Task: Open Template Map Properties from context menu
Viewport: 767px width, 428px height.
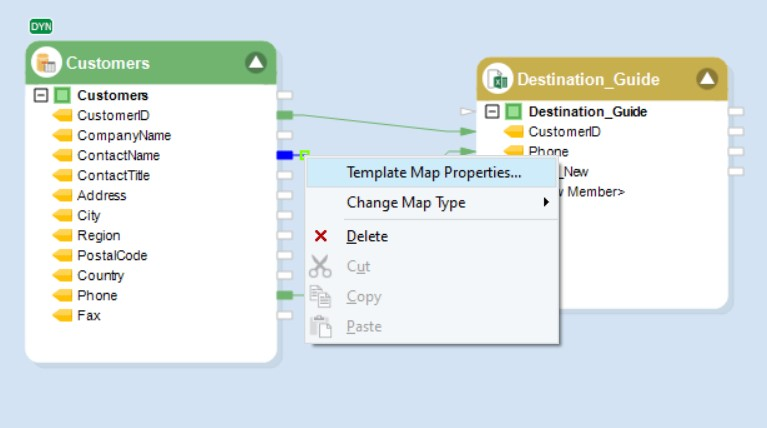Action: pyautogui.click(x=433, y=172)
